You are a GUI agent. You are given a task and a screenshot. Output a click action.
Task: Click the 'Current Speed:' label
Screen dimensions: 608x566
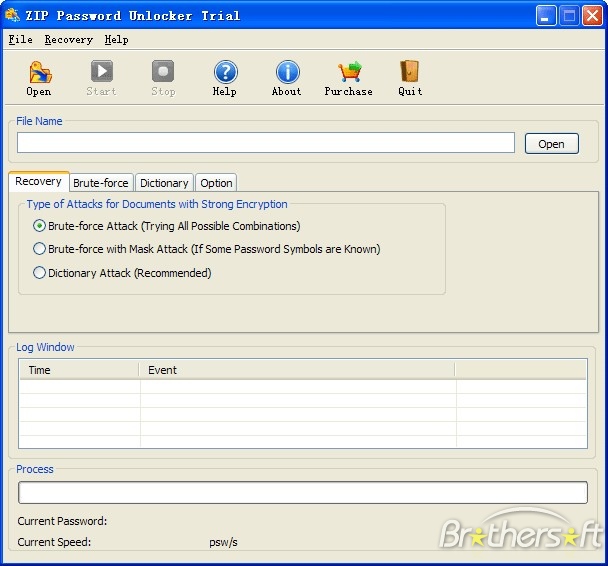tap(54, 542)
